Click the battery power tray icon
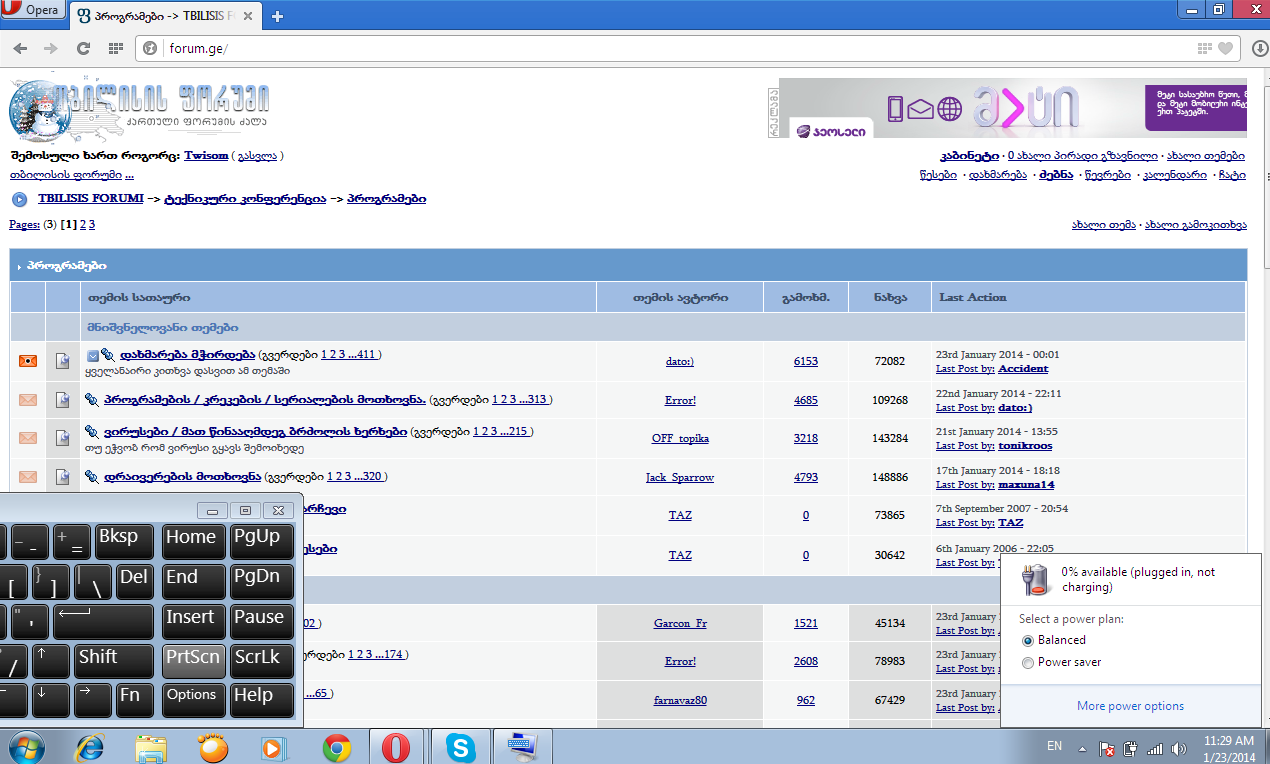The width and height of the screenshot is (1270, 764). (x=1131, y=748)
